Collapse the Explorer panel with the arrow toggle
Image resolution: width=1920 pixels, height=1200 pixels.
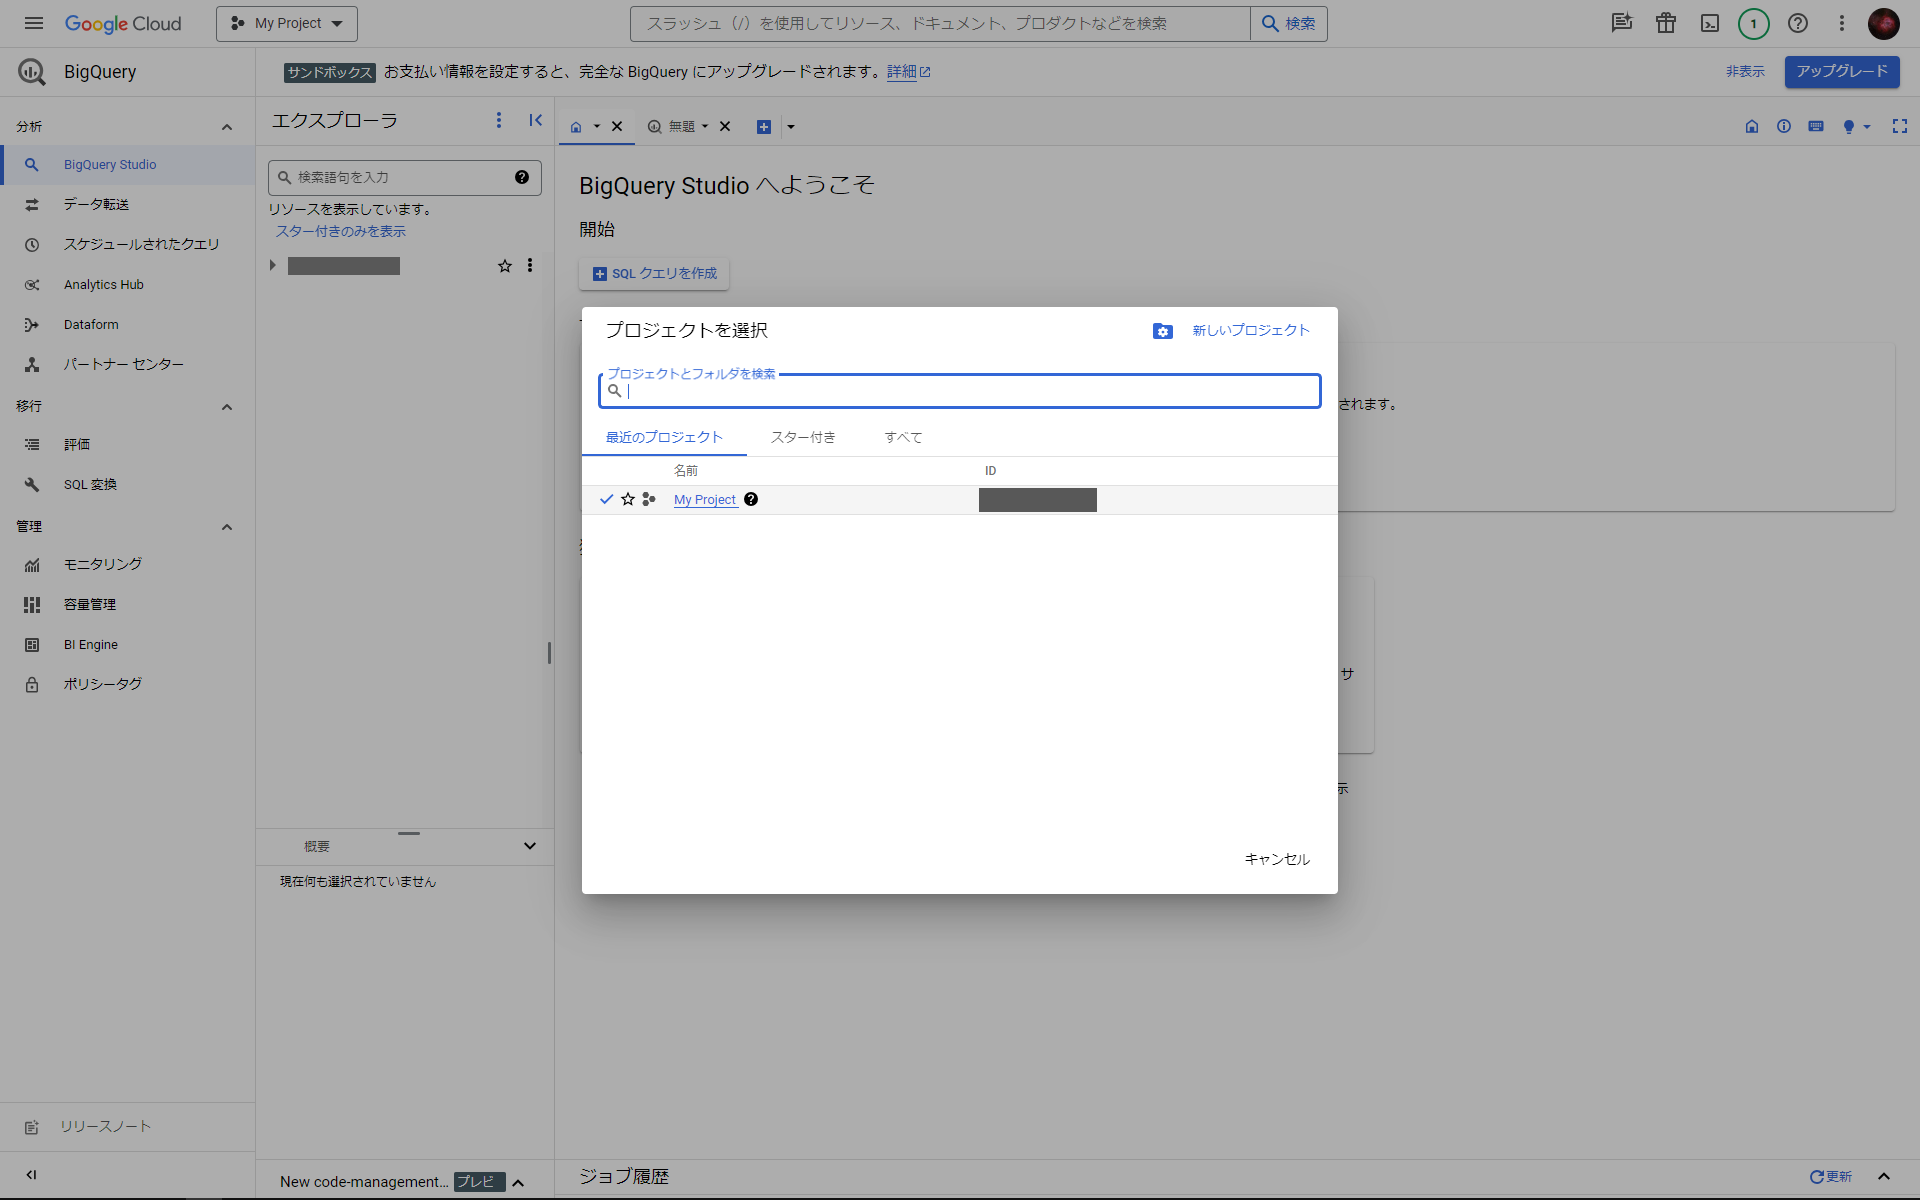click(536, 120)
